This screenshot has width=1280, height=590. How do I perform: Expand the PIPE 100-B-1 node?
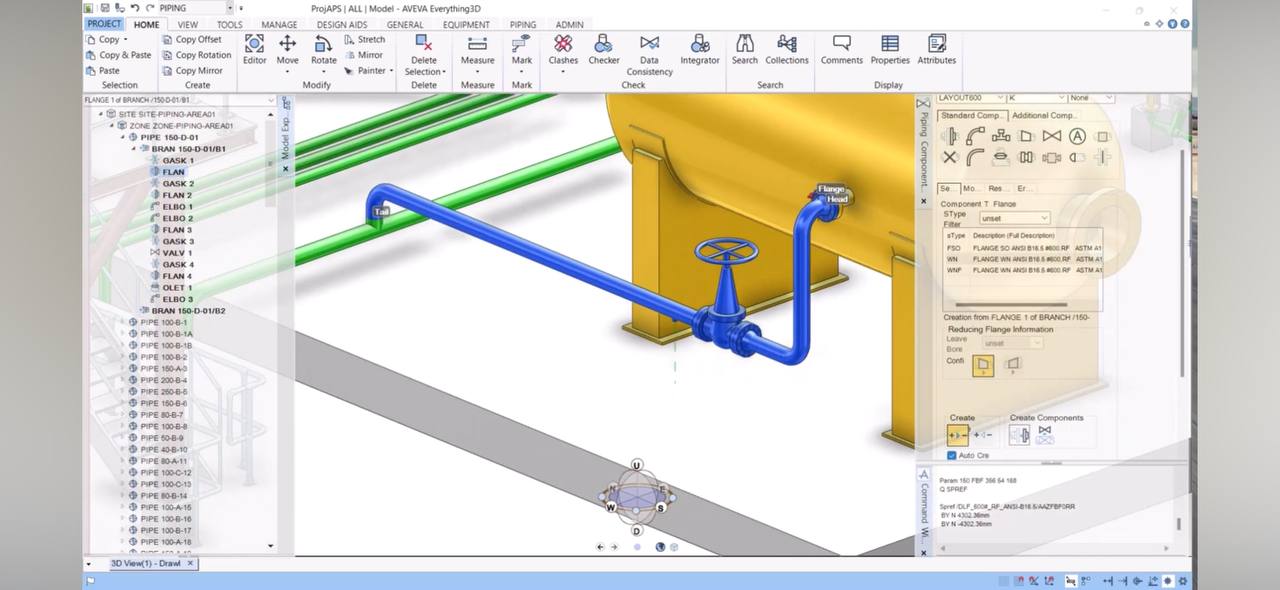(x=123, y=322)
